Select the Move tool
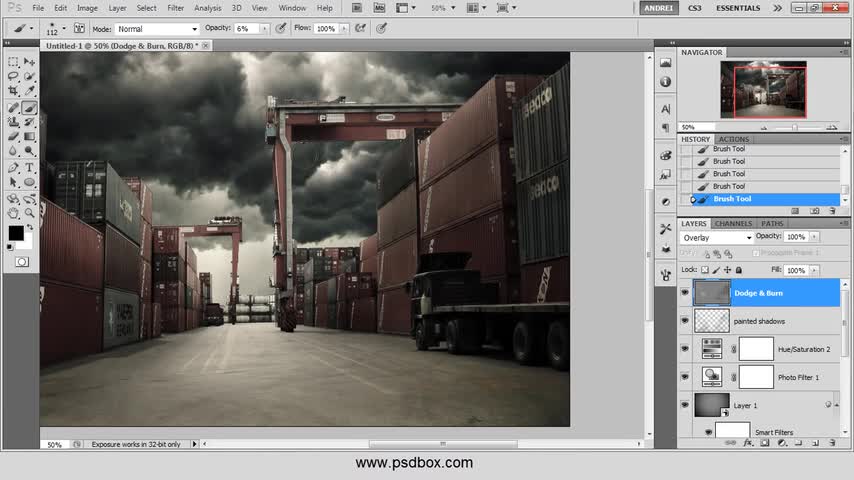The height and width of the screenshot is (480, 854). 29,62
